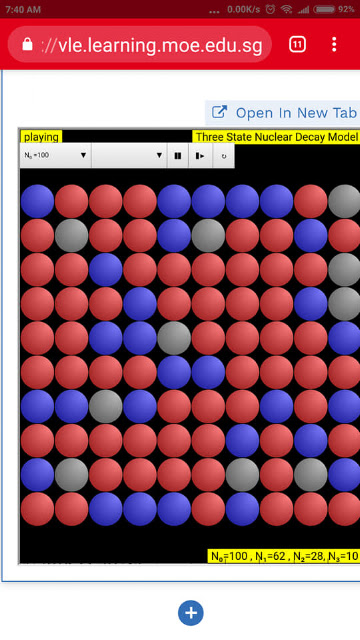Open the browser three-dot menu
The width and height of the screenshot is (360, 640).
(334, 44)
